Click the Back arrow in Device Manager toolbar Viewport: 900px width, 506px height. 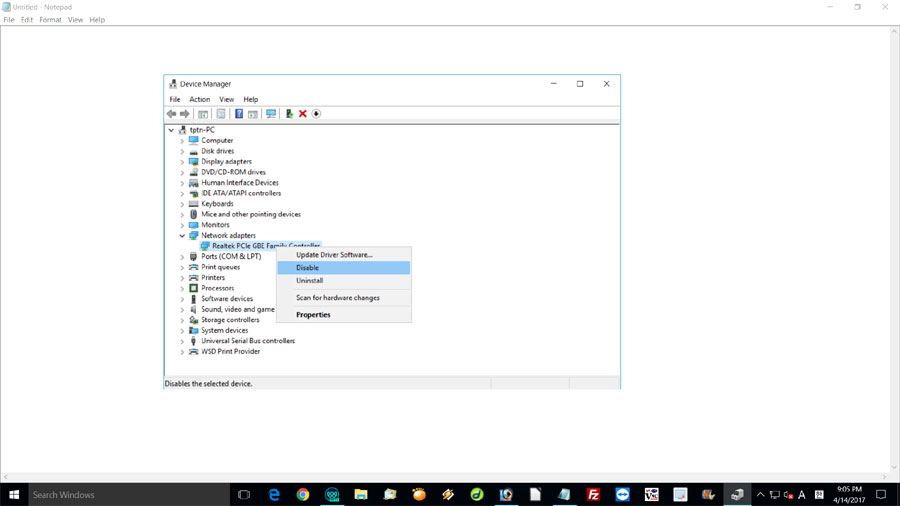171,114
